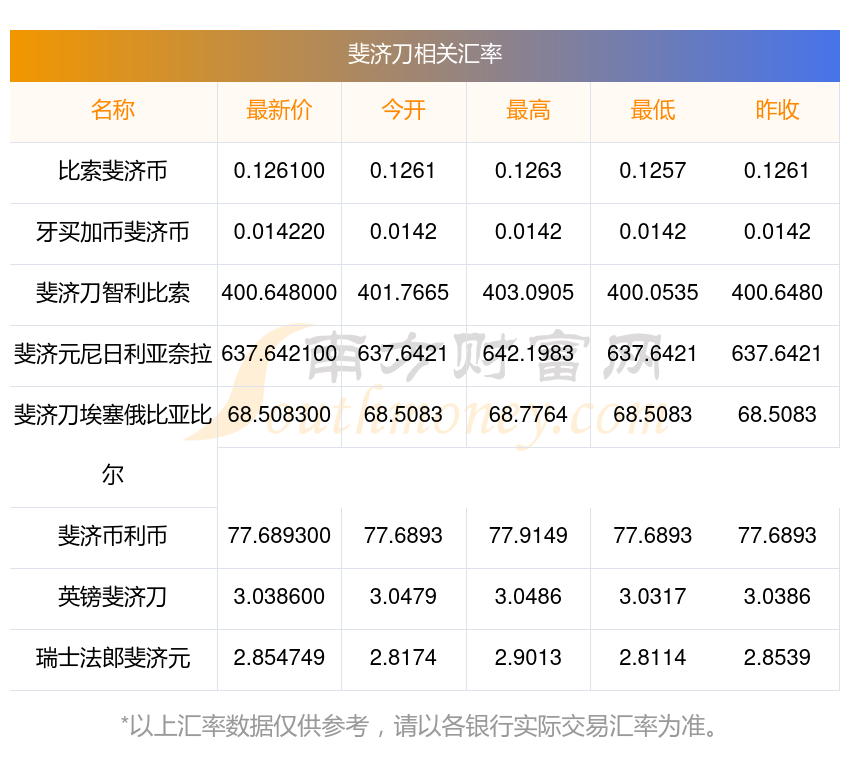Click the 英镑斐济刀 row name
This screenshot has height=757, width=850.
113,597
